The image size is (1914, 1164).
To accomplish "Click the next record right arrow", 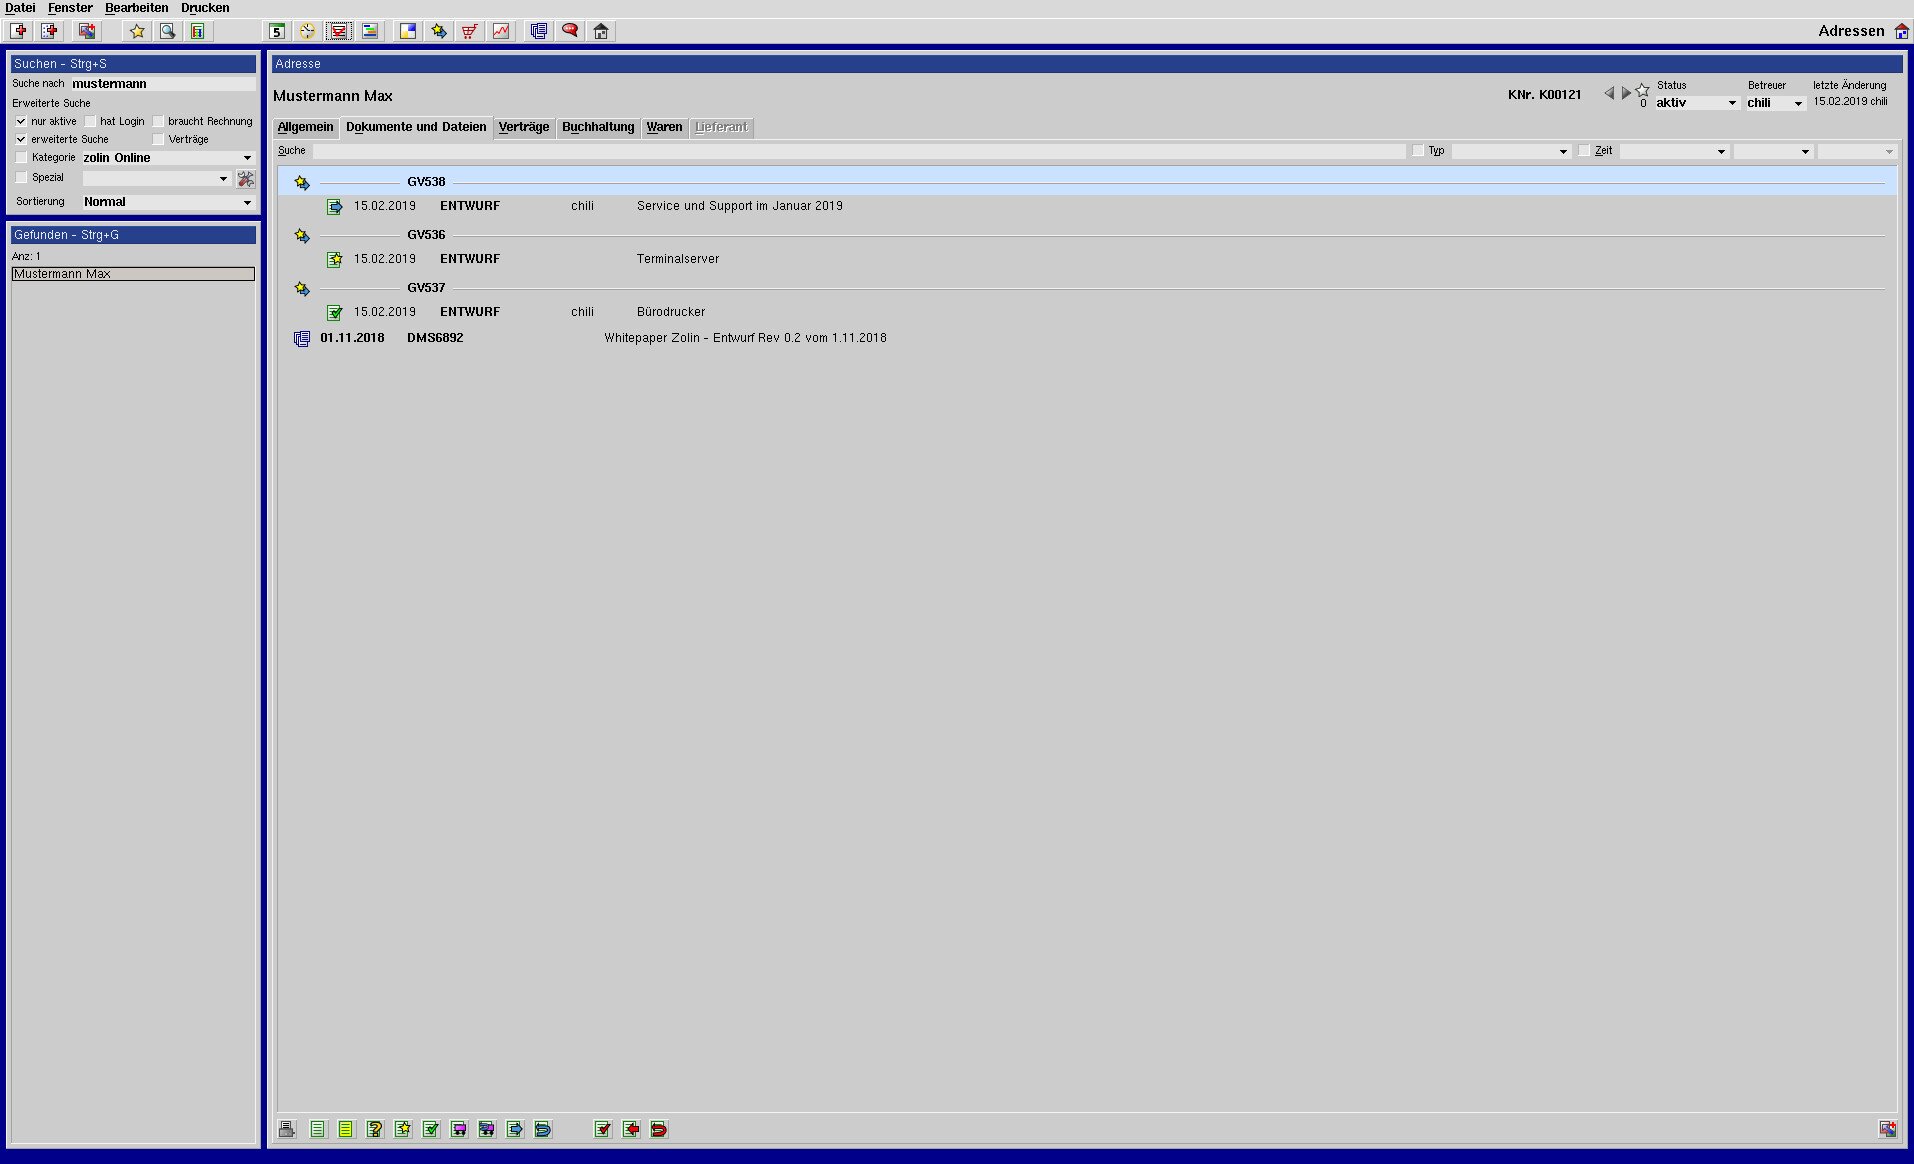I will (1626, 93).
